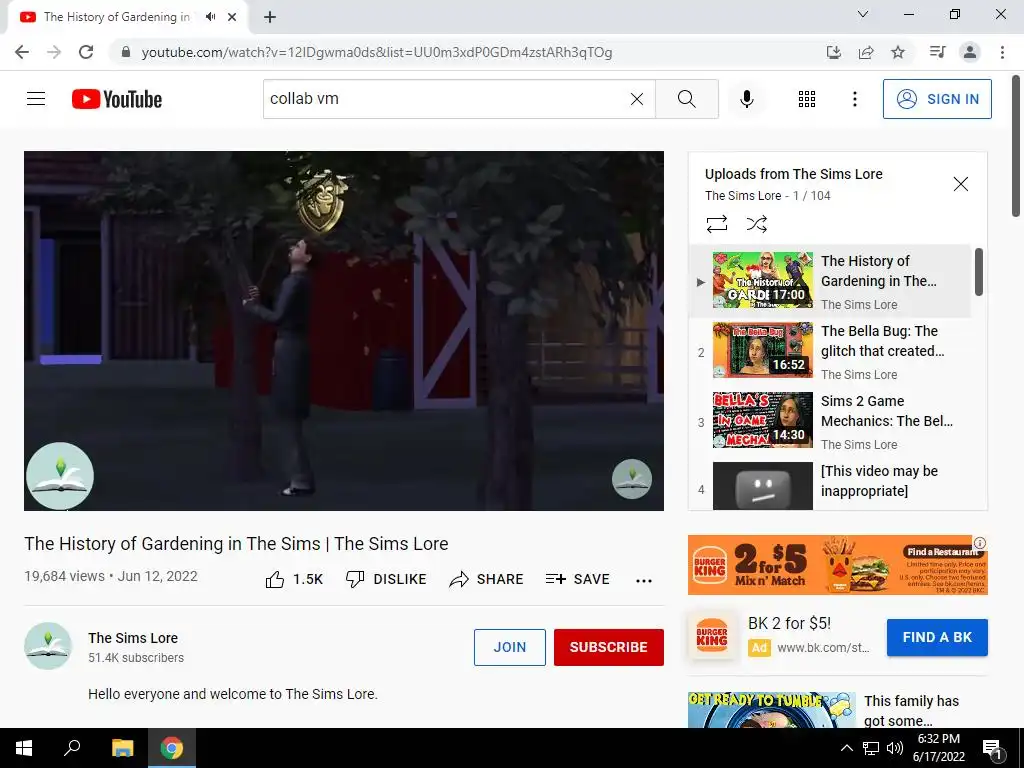Click the SIGN IN button
Viewport: 1024px width, 768px height.
click(x=937, y=99)
